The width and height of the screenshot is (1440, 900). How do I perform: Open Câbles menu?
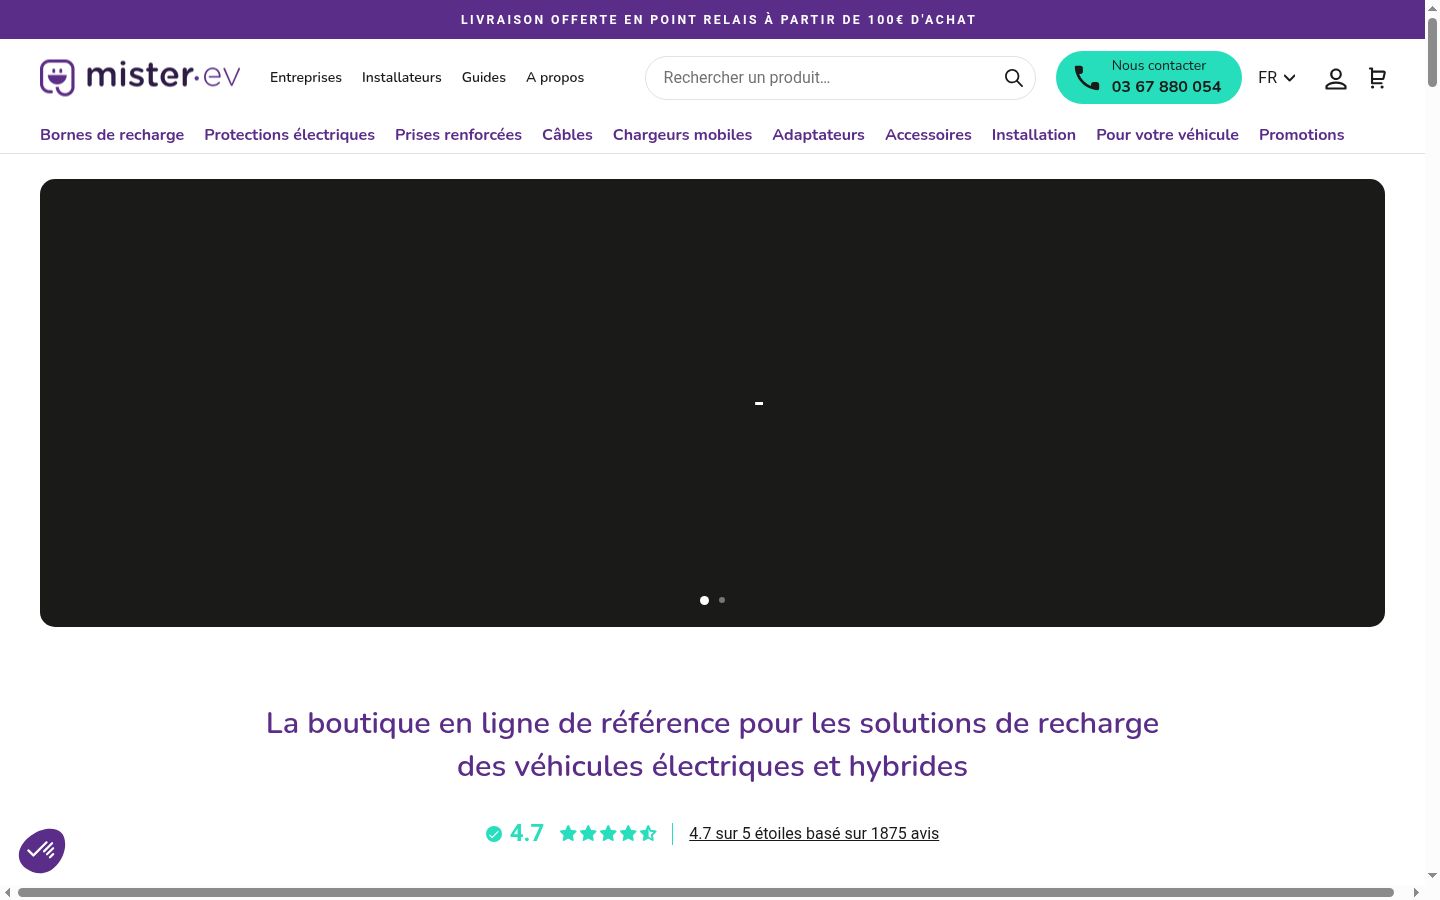567,135
